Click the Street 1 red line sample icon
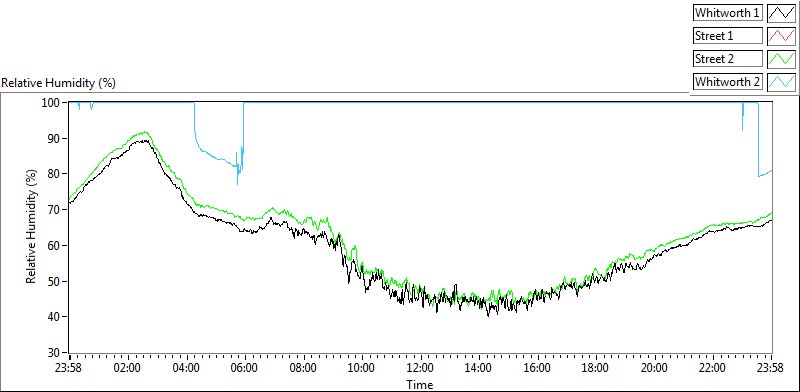 781,36
